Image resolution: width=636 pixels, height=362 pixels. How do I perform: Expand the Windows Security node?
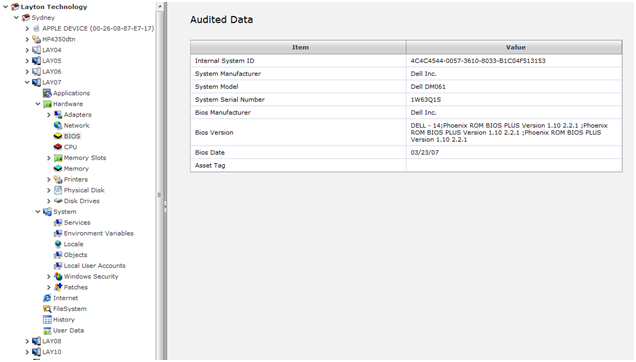coord(49,276)
